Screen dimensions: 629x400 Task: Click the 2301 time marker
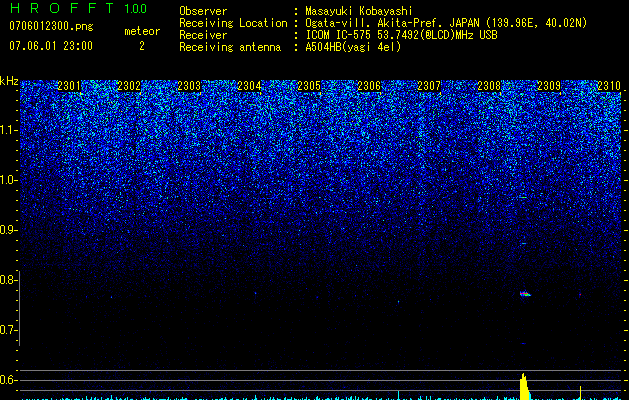(69, 86)
